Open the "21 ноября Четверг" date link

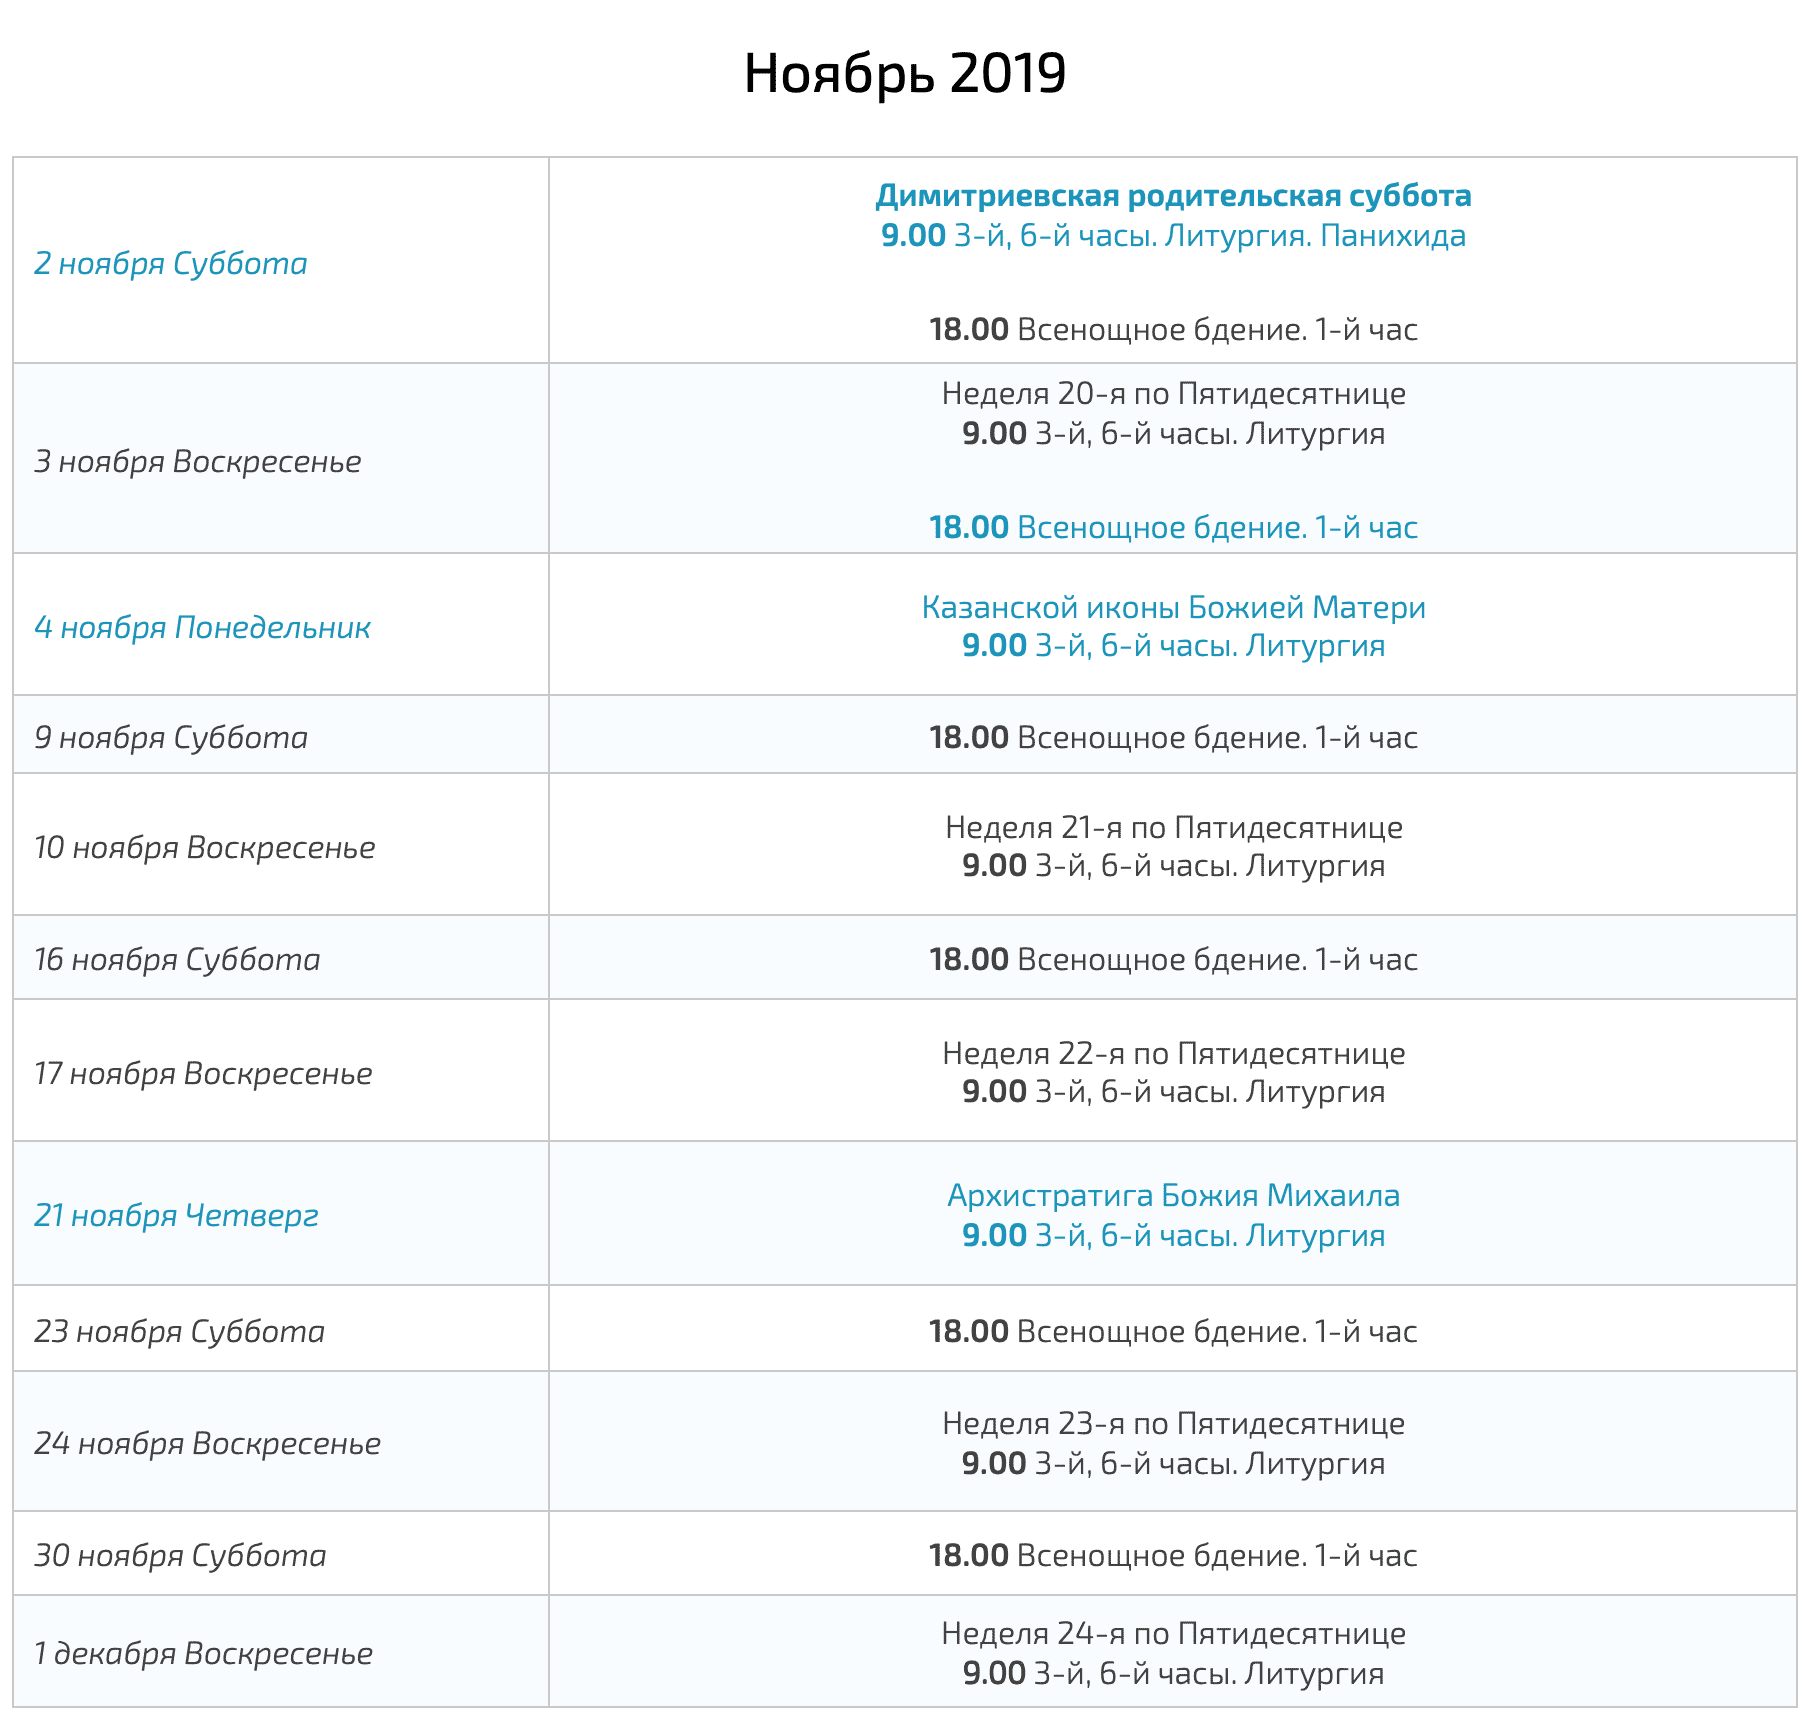click(176, 1215)
